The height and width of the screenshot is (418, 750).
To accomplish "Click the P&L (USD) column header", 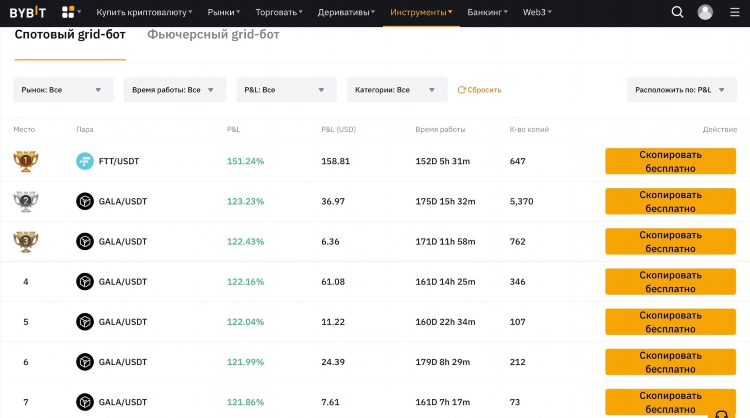I will pyautogui.click(x=339, y=129).
